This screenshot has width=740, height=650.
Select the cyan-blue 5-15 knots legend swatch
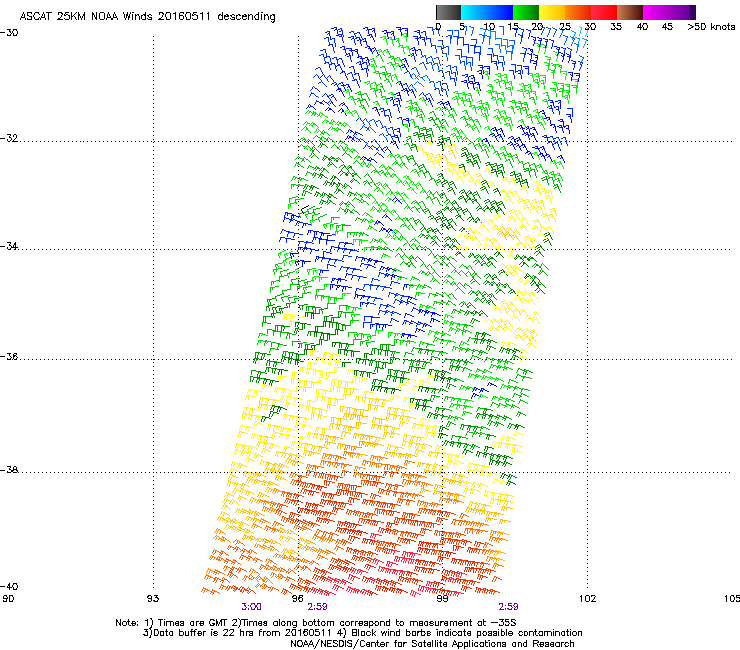tap(487, 12)
